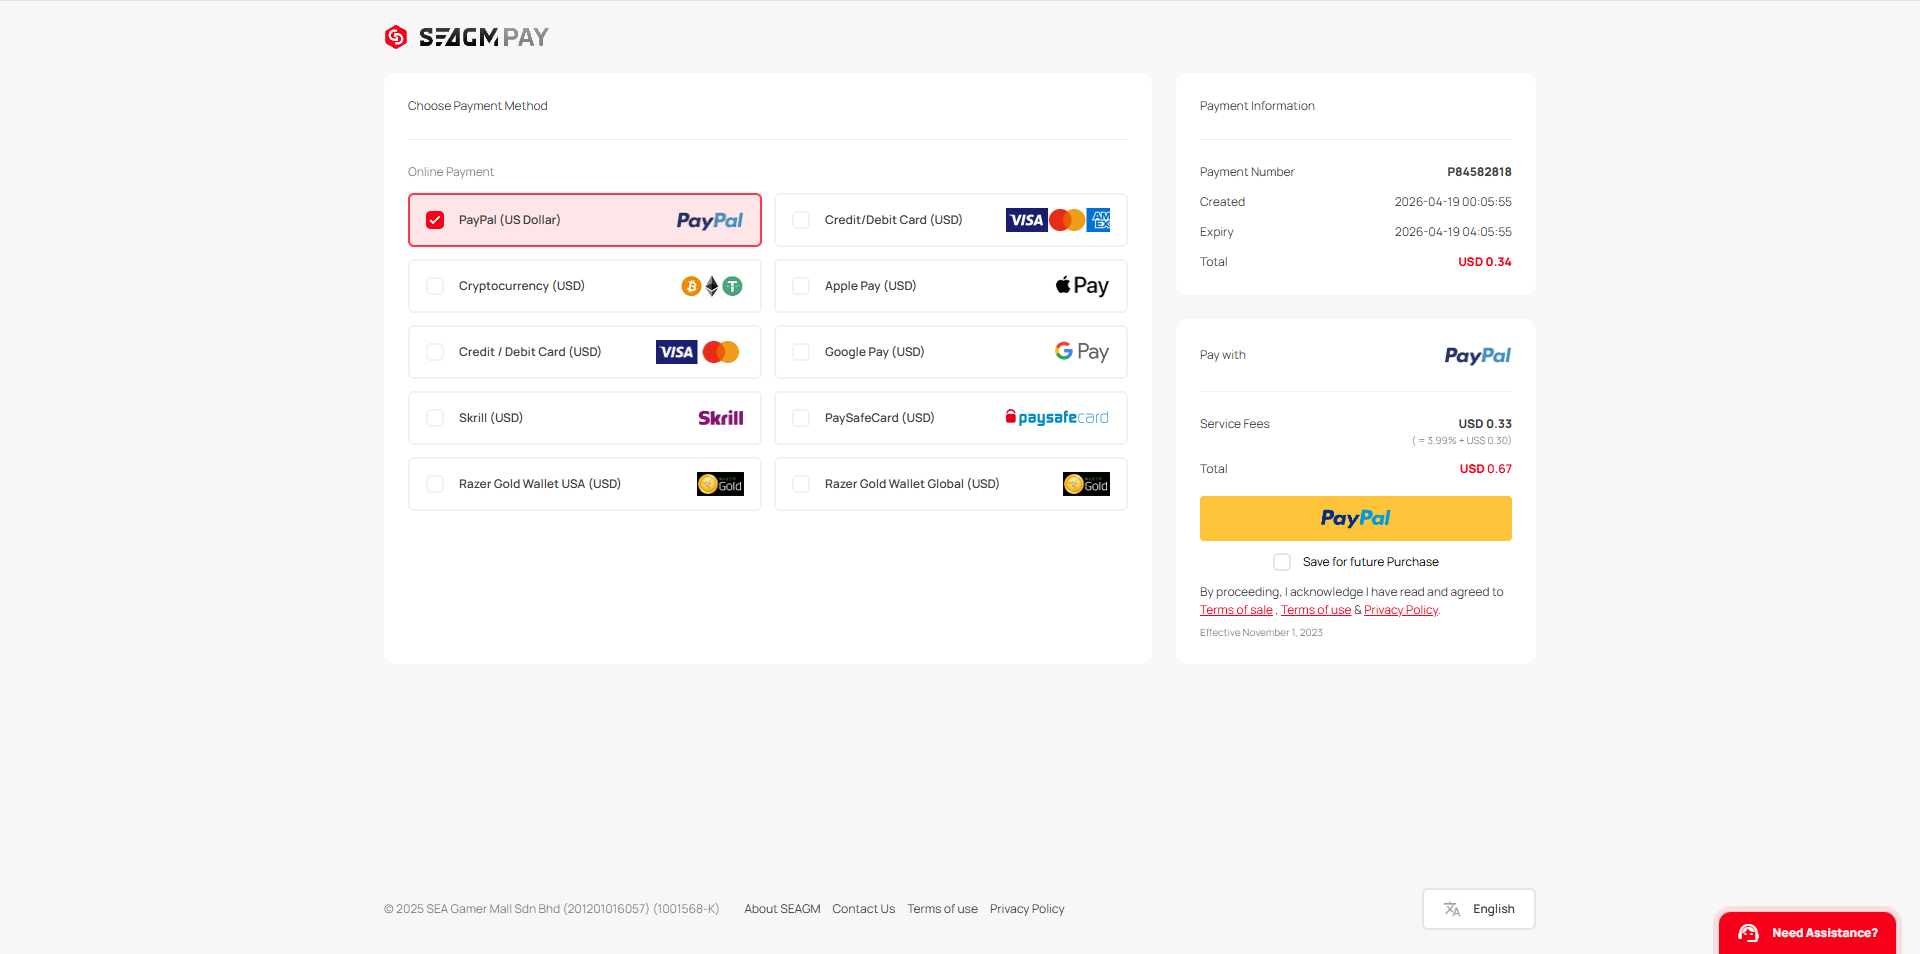Open Privacy Policy link in payment panel

tap(1401, 610)
